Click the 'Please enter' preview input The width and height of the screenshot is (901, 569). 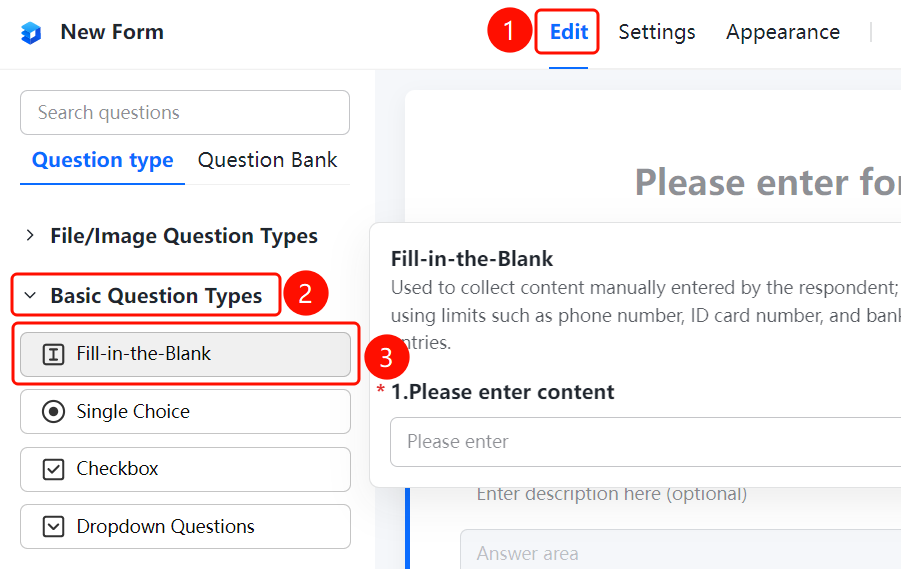(645, 442)
